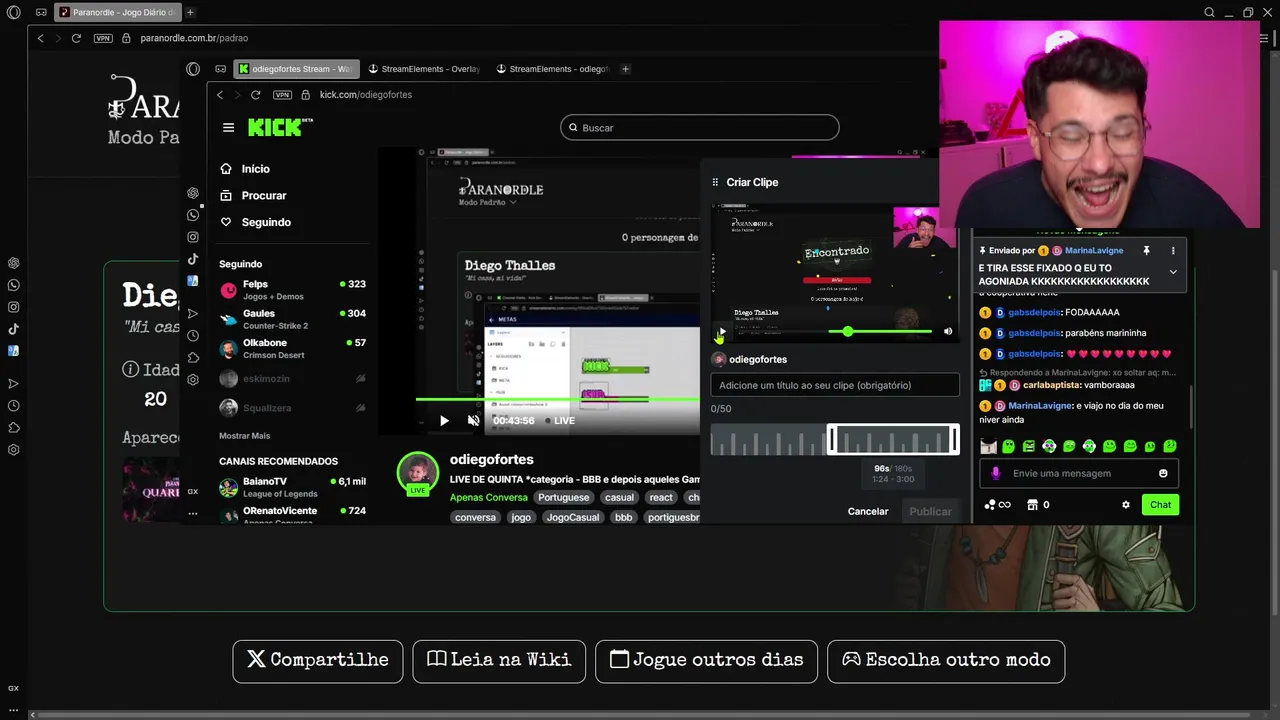Image resolution: width=1280 pixels, height=720 pixels.
Task: Select the bbb tag
Action: pos(623,517)
